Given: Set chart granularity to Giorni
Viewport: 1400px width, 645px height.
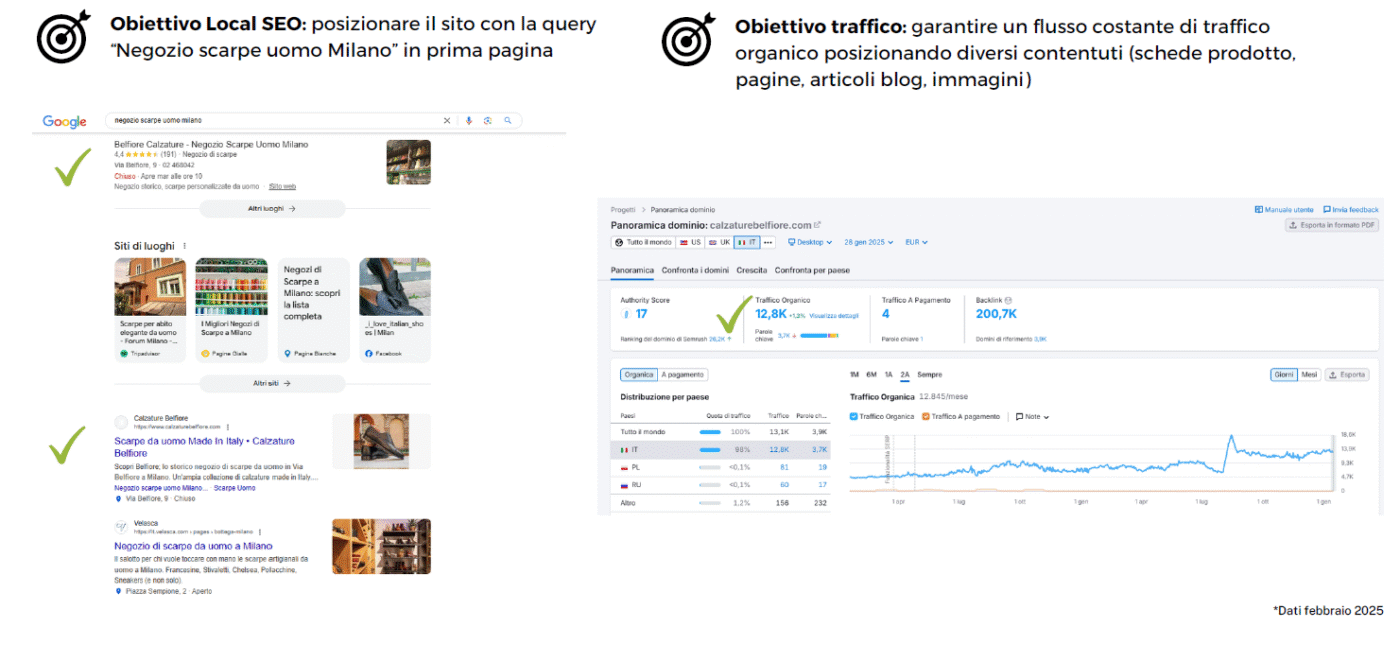Looking at the screenshot, I should [1283, 375].
